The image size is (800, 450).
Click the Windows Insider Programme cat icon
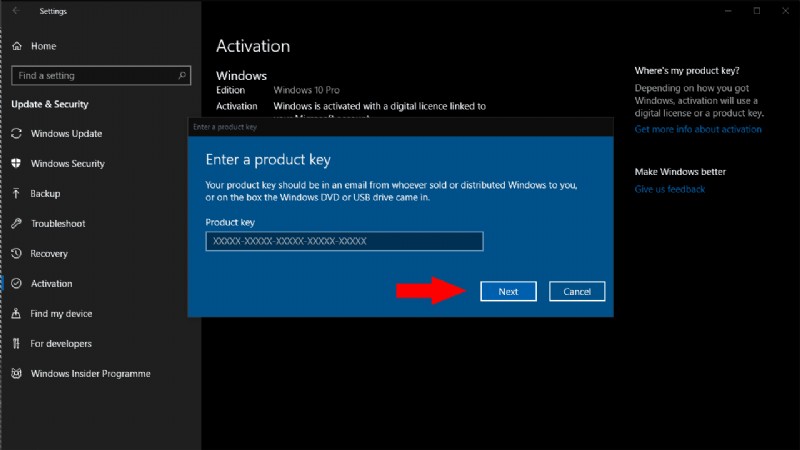pos(16,373)
